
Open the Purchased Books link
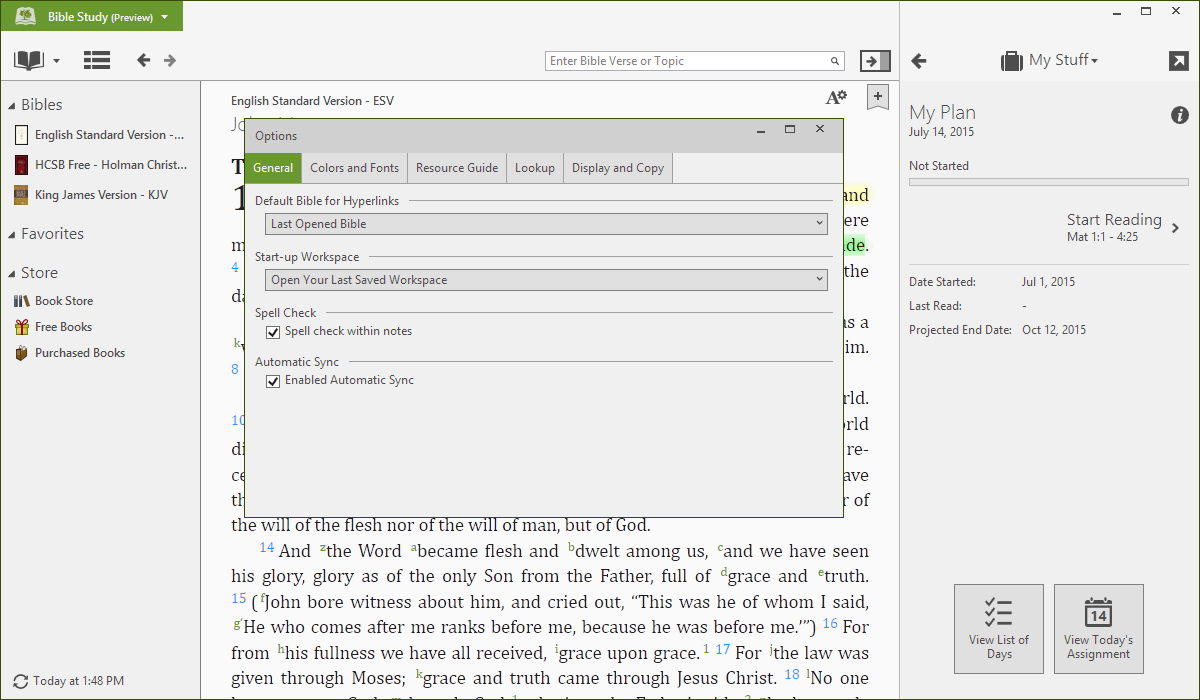80,353
